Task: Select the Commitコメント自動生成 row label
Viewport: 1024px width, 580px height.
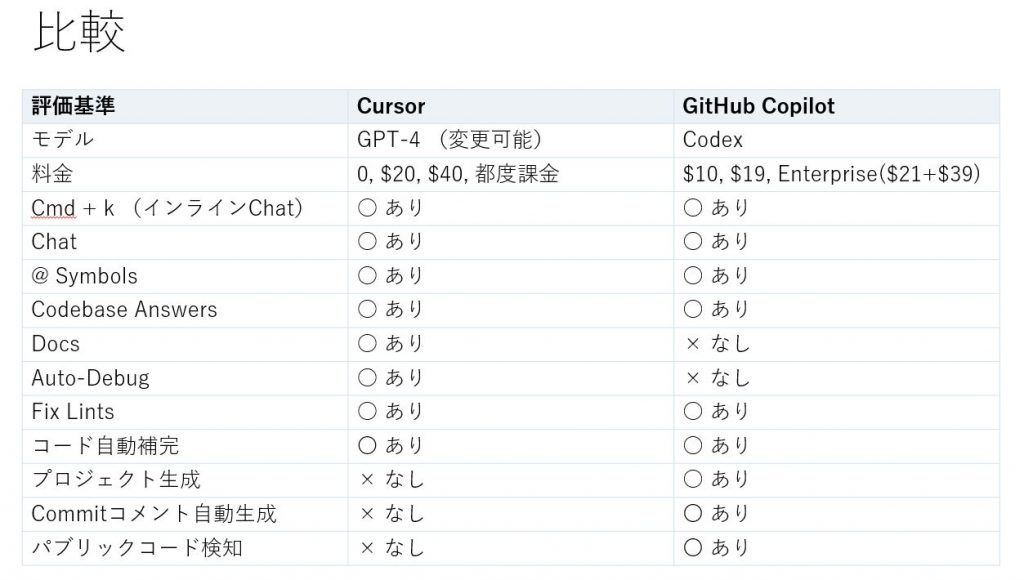Action: click(154, 513)
